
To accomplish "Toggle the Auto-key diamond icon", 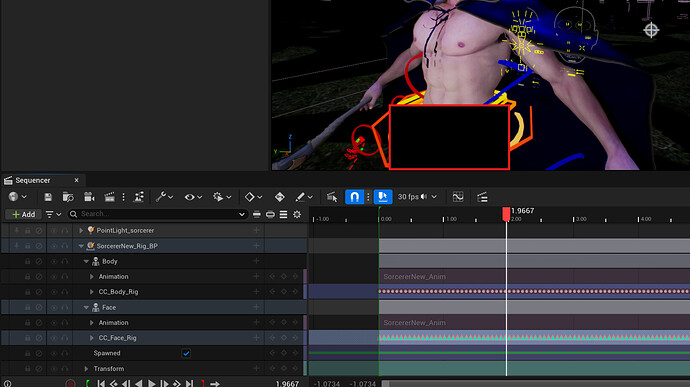I will click(279, 197).
